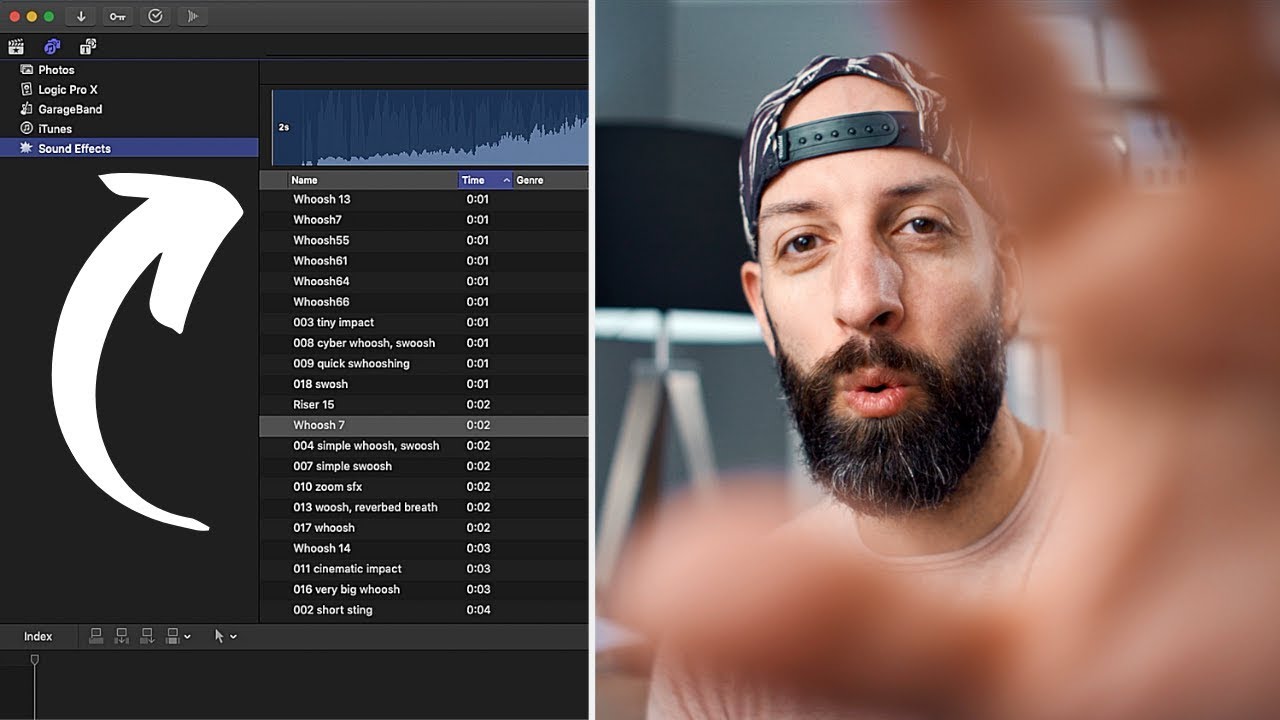
Task: Click the connect clip to primary storyline icon
Action: click(x=96, y=635)
